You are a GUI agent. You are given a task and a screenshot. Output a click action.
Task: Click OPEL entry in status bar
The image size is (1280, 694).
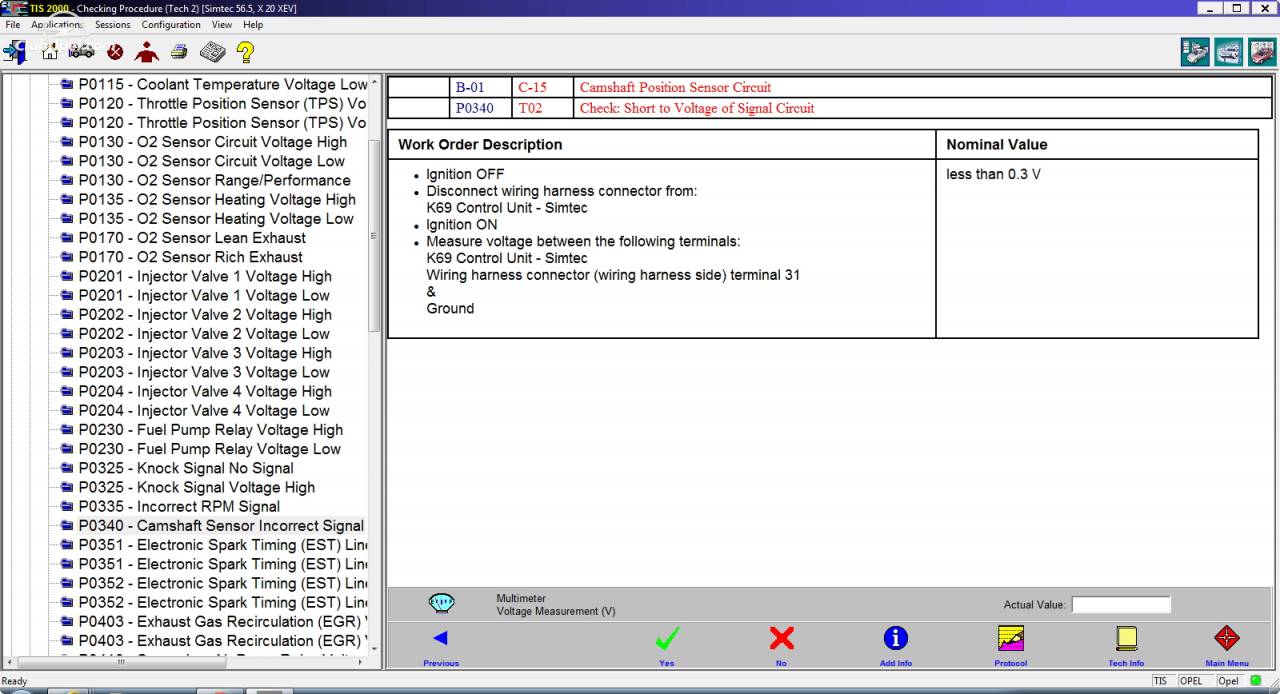1194,681
